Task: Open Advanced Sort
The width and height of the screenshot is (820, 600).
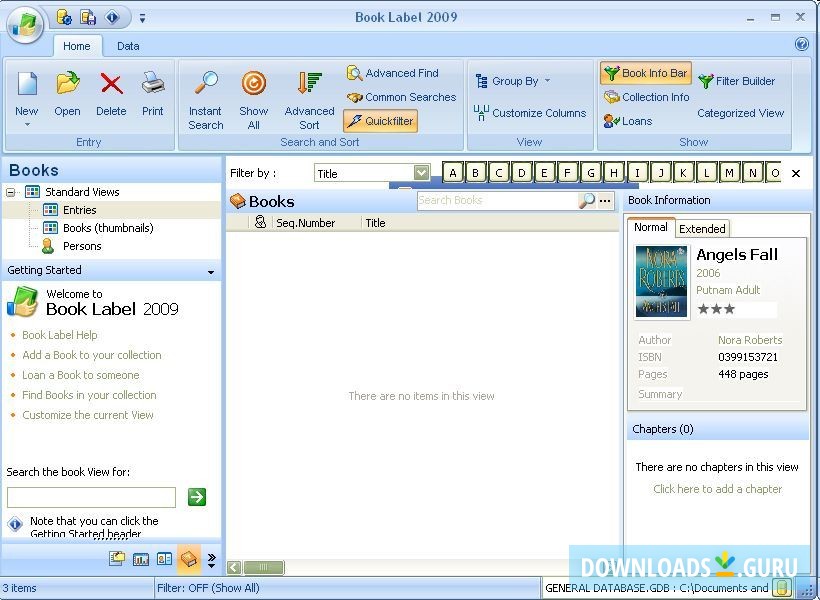Action: (x=309, y=101)
